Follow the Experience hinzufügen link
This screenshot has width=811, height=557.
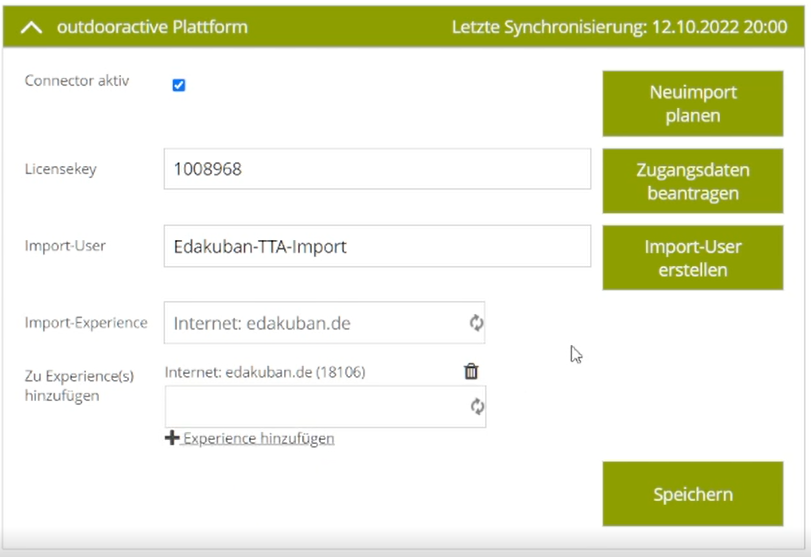(x=258, y=438)
